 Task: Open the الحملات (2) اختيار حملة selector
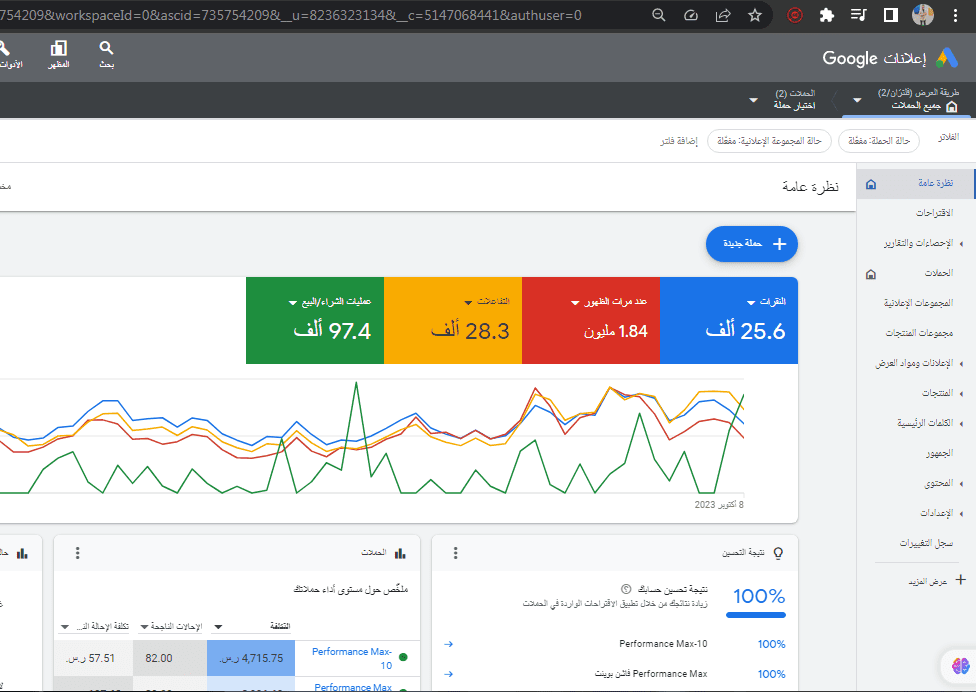point(795,101)
